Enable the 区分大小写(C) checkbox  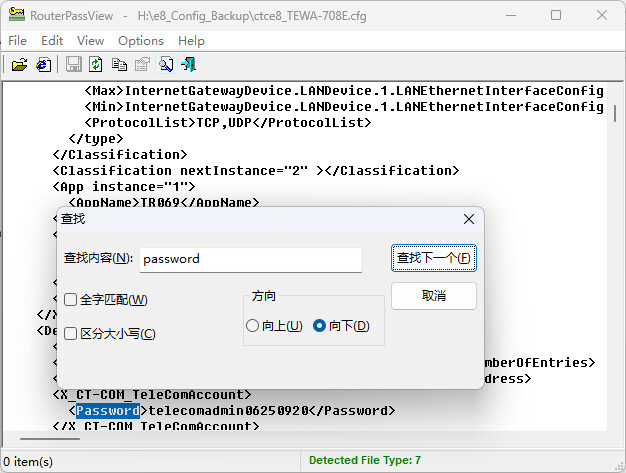click(x=71, y=333)
